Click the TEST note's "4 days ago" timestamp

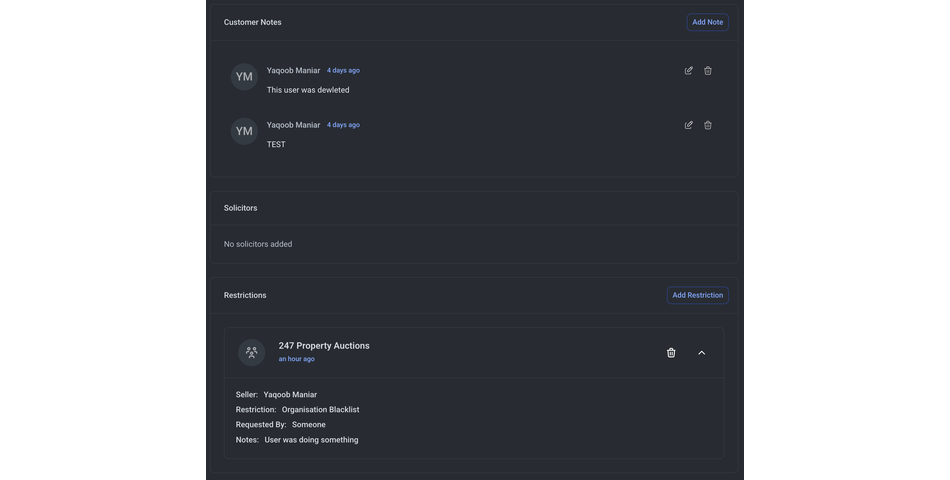coord(343,125)
